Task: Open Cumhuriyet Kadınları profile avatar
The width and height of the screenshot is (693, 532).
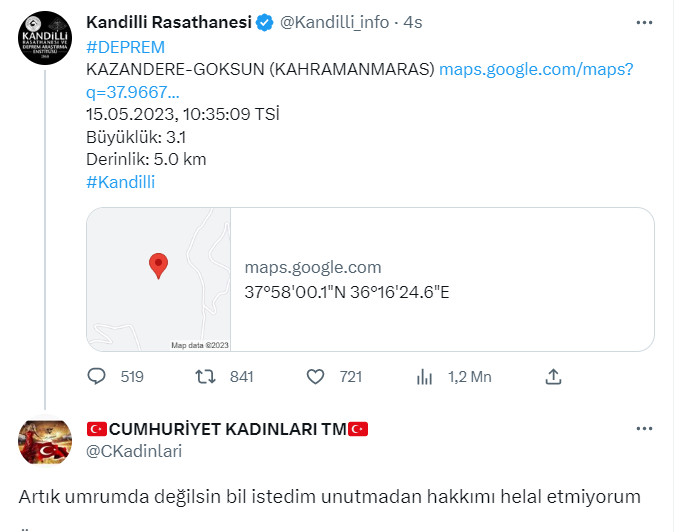Action: tap(45, 441)
